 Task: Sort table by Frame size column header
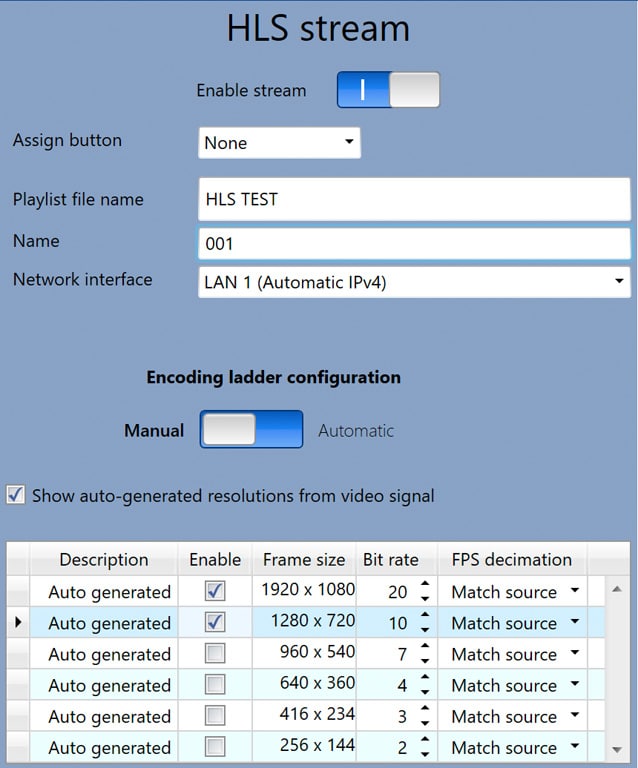click(304, 559)
